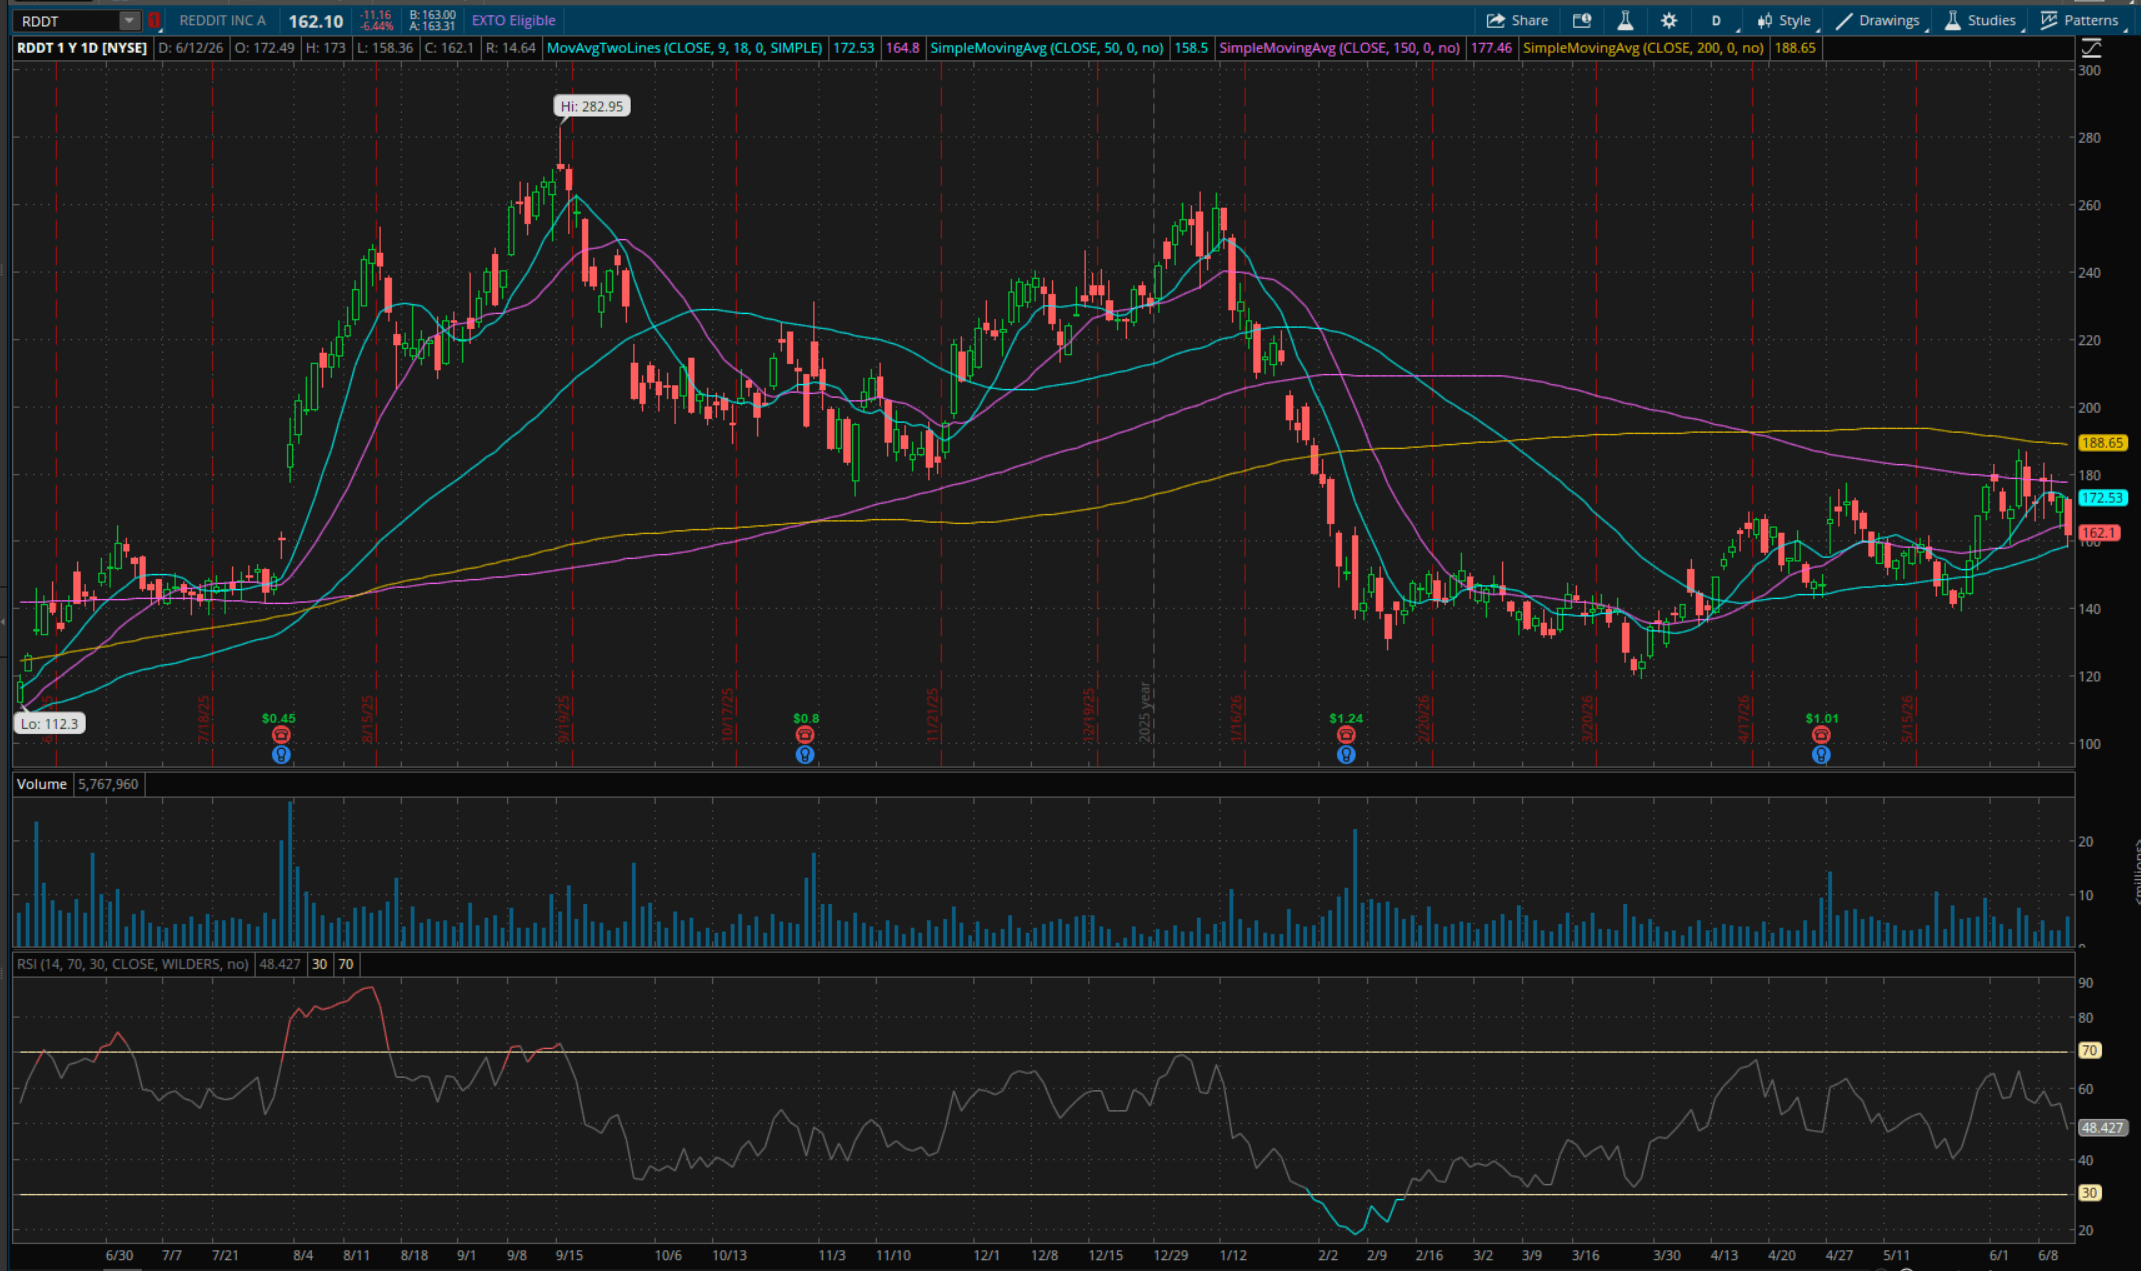The height and width of the screenshot is (1271, 2141).
Task: Open the Studies menu
Action: pos(1980,20)
